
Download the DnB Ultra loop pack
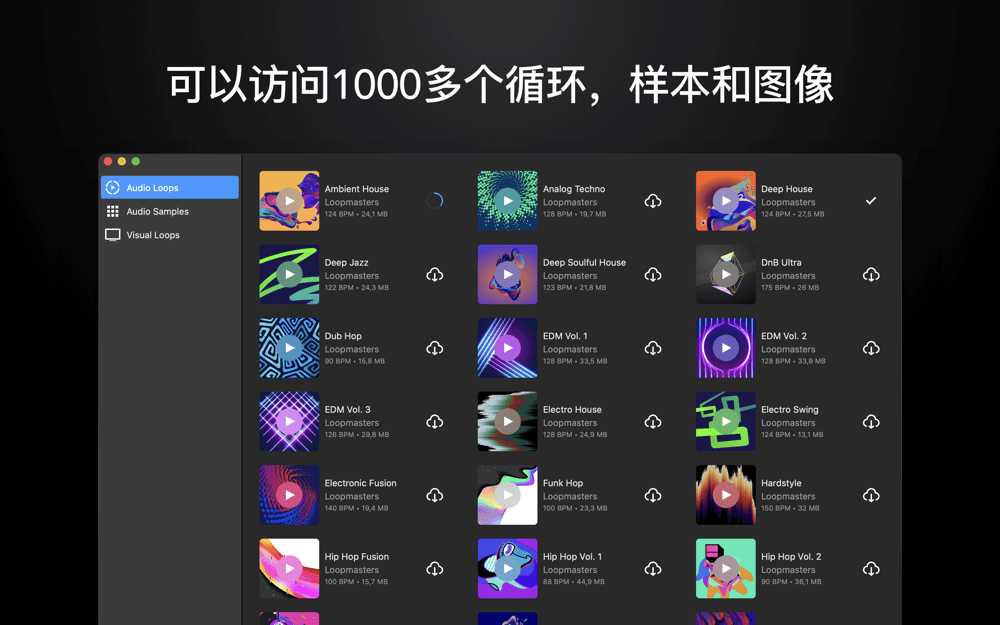(x=871, y=275)
